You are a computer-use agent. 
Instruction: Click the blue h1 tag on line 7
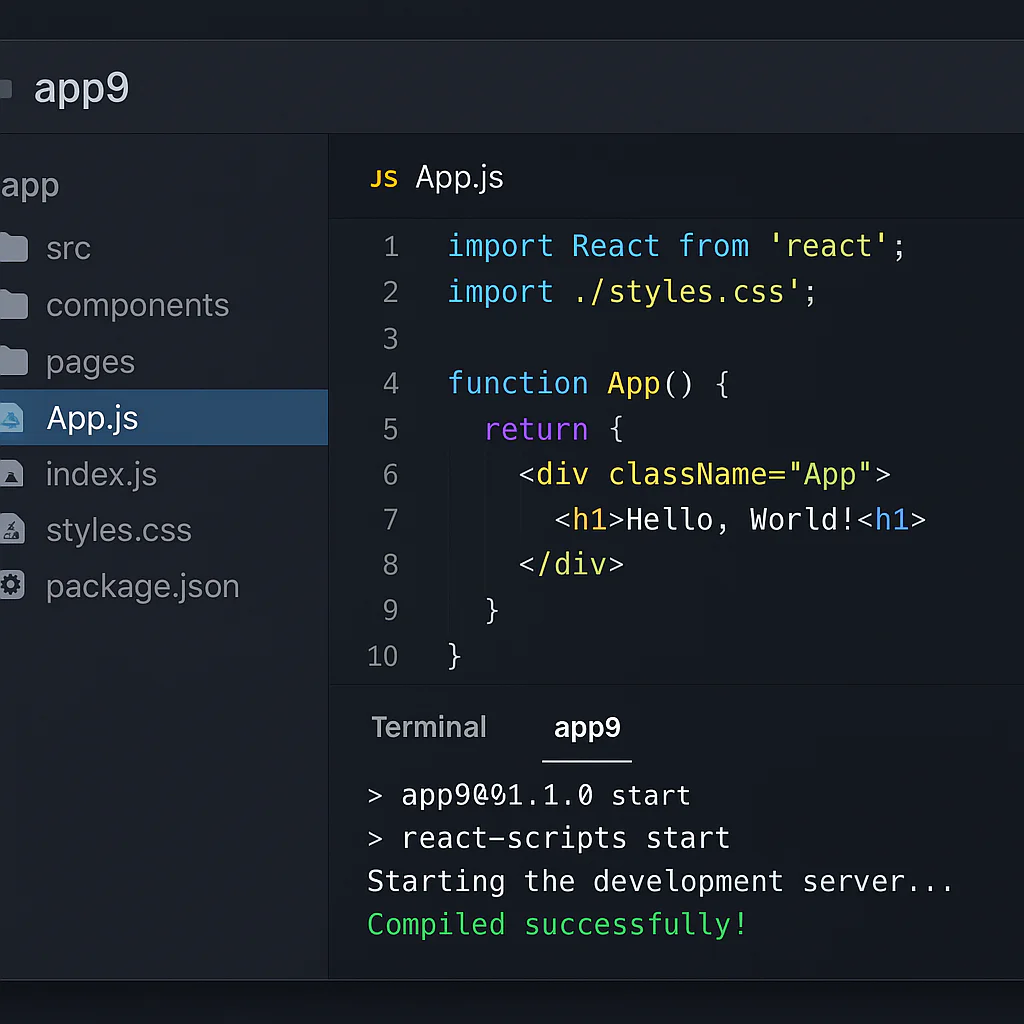[891, 520]
